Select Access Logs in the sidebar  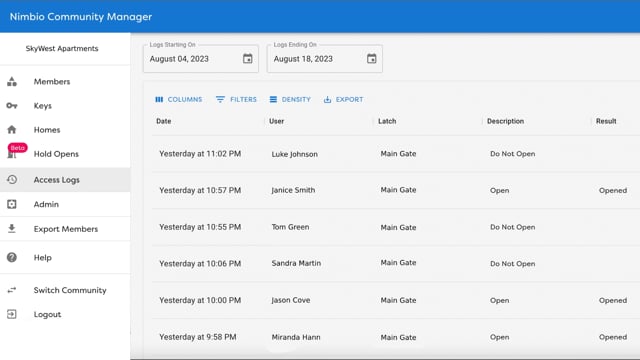click(x=65, y=180)
